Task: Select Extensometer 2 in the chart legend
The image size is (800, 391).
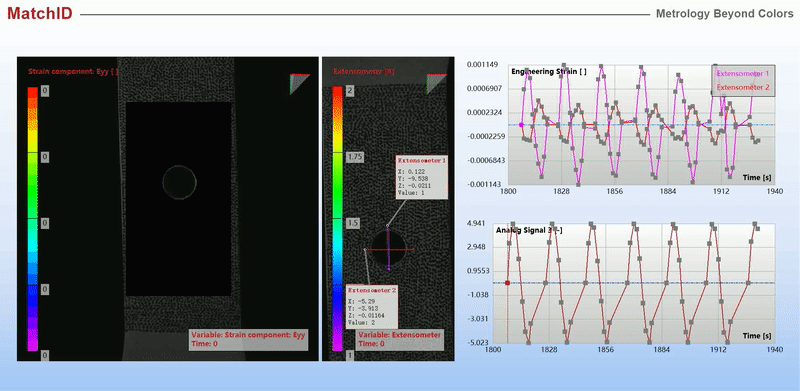Action: pos(743,87)
